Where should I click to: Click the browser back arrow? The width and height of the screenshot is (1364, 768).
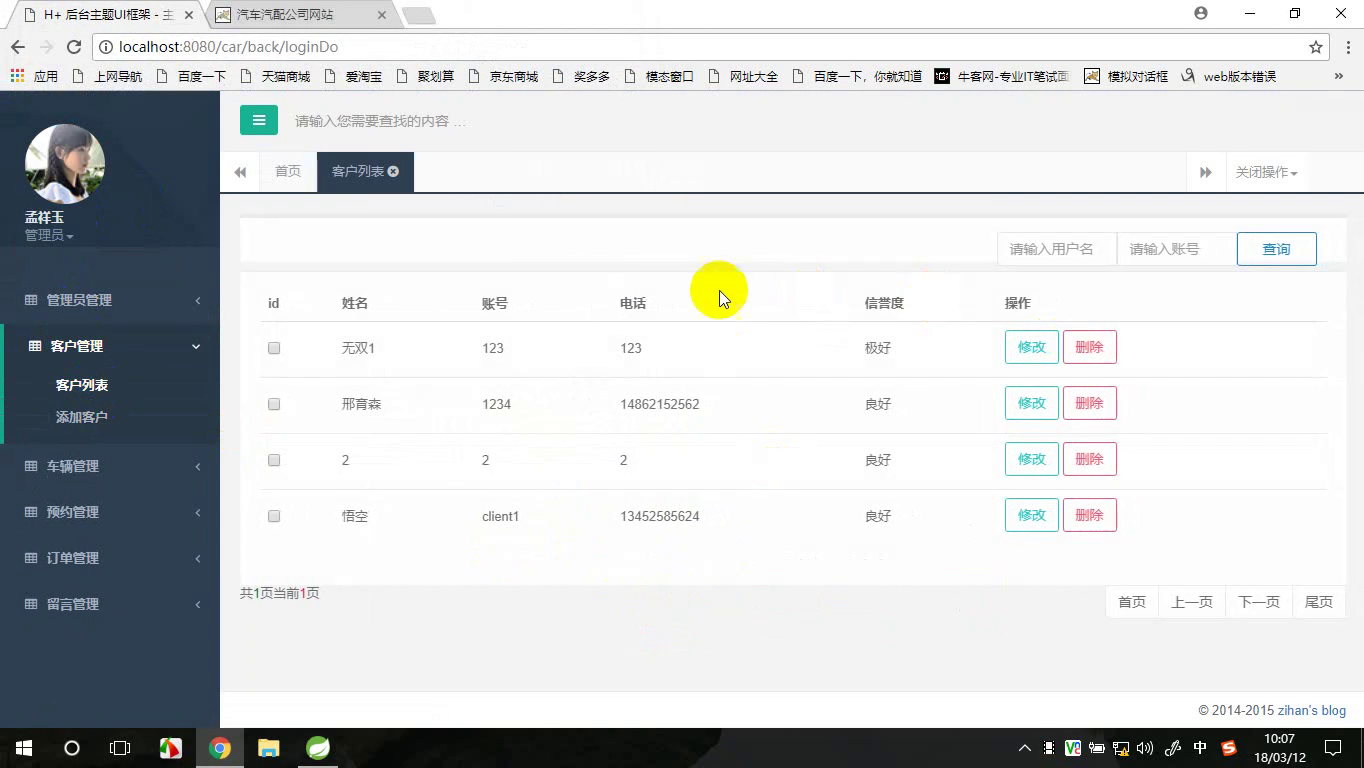17,47
